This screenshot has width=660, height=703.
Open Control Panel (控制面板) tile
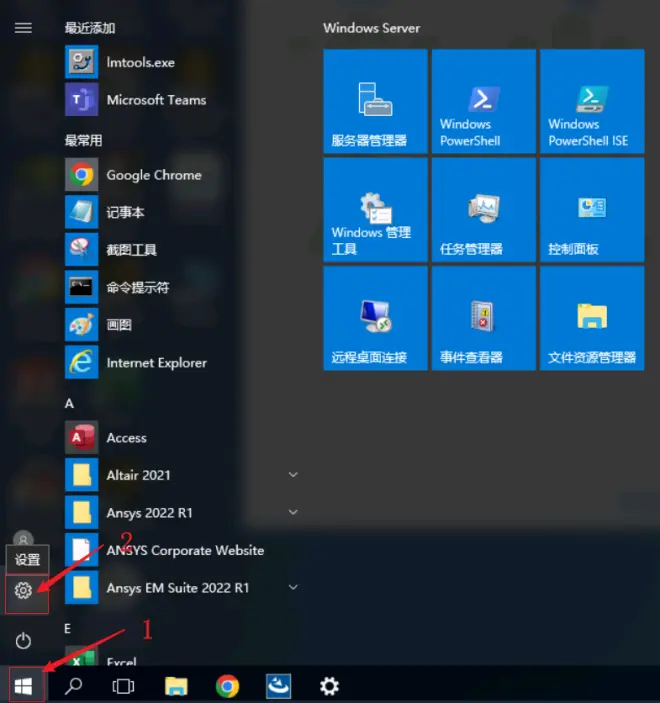(592, 210)
